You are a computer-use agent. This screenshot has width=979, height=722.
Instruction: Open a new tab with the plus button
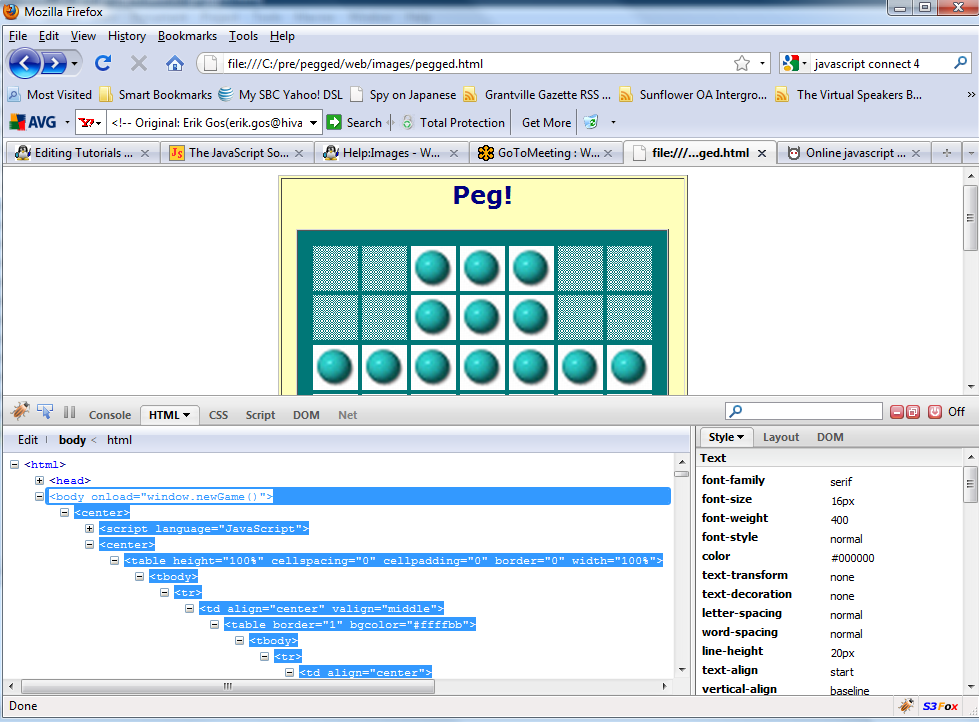pos(947,153)
